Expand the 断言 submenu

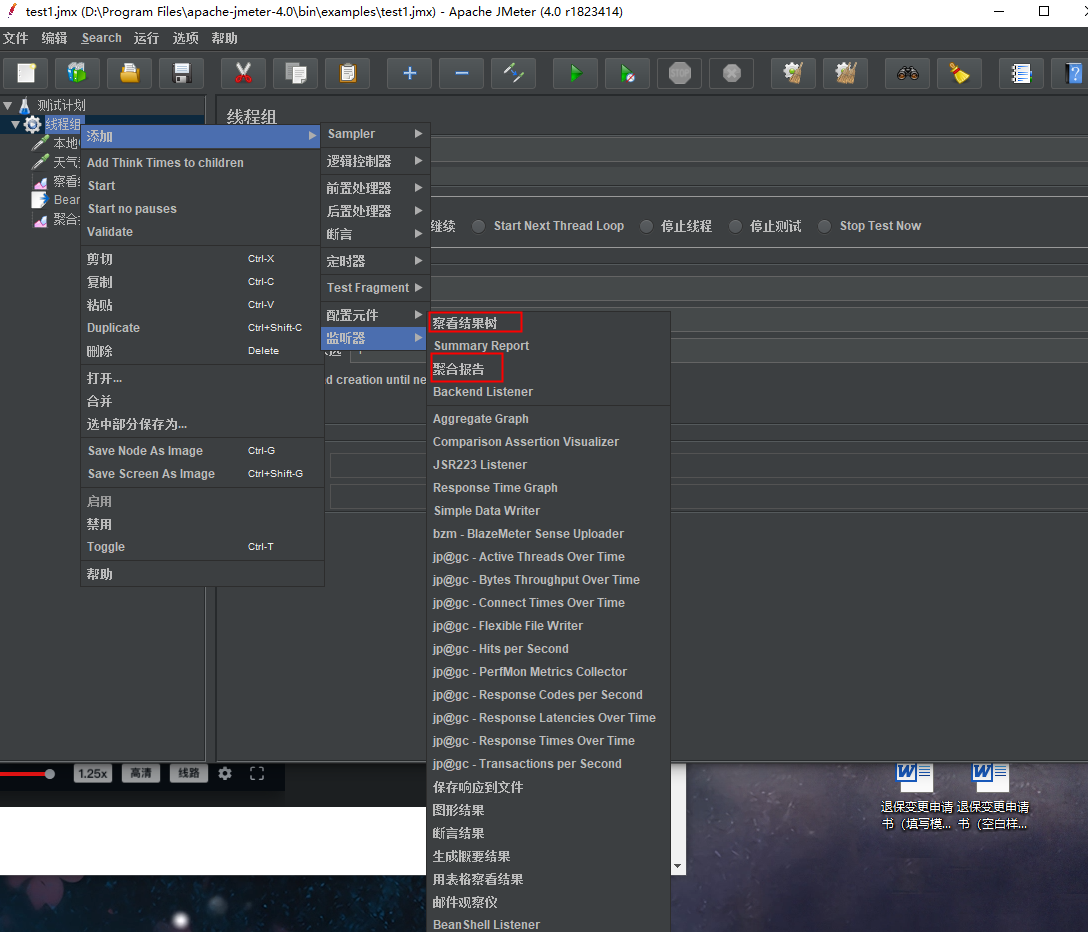[375, 235]
